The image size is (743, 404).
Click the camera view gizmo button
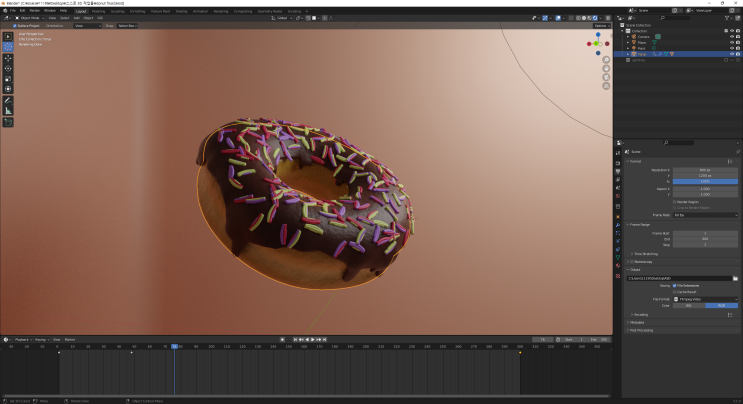607,76
